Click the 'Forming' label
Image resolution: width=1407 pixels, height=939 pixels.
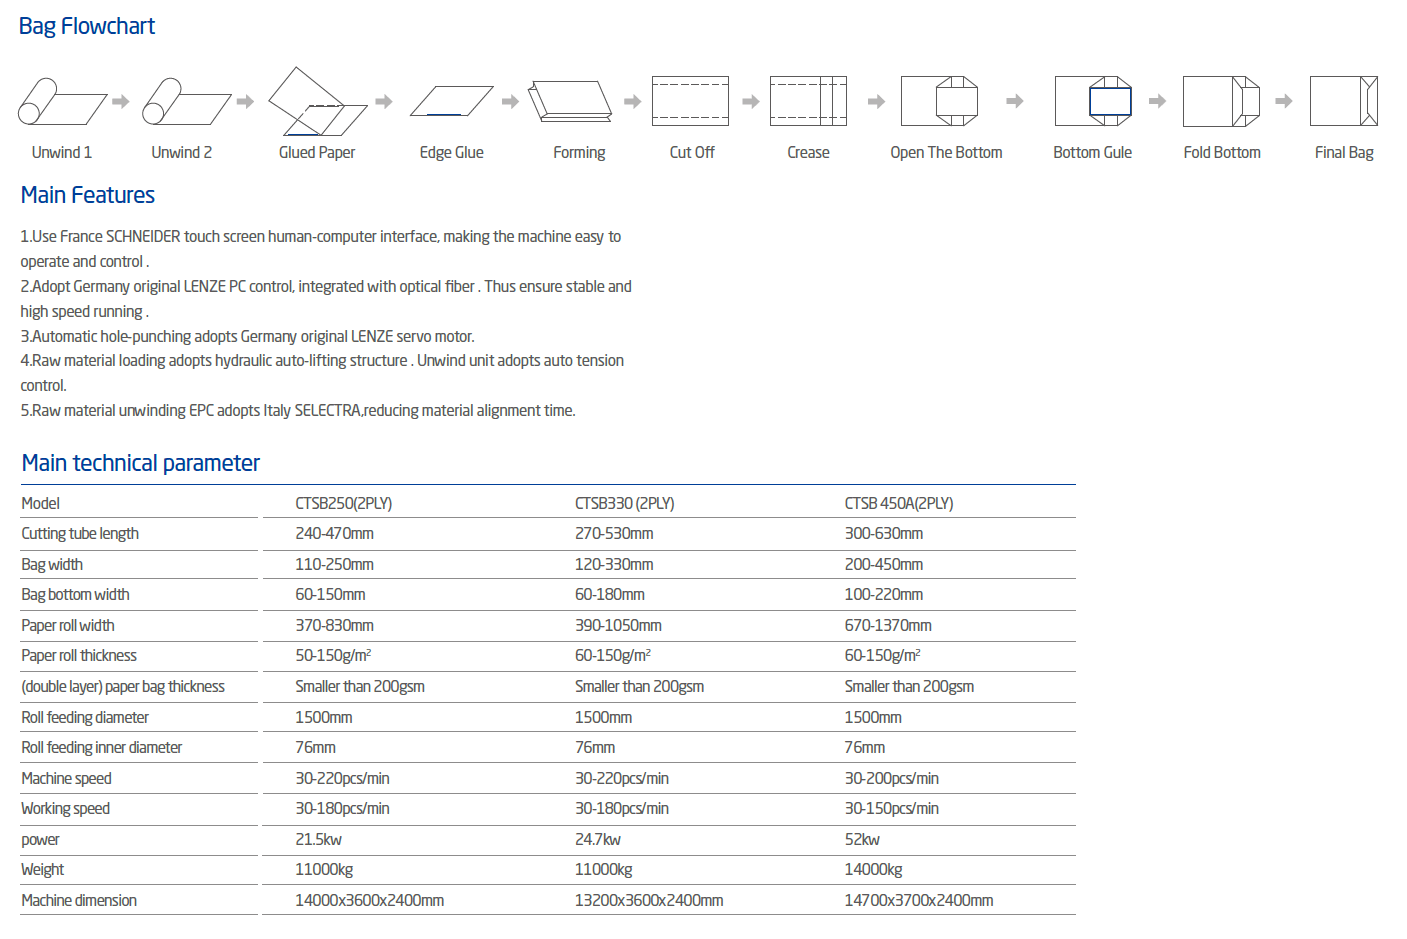tap(579, 152)
